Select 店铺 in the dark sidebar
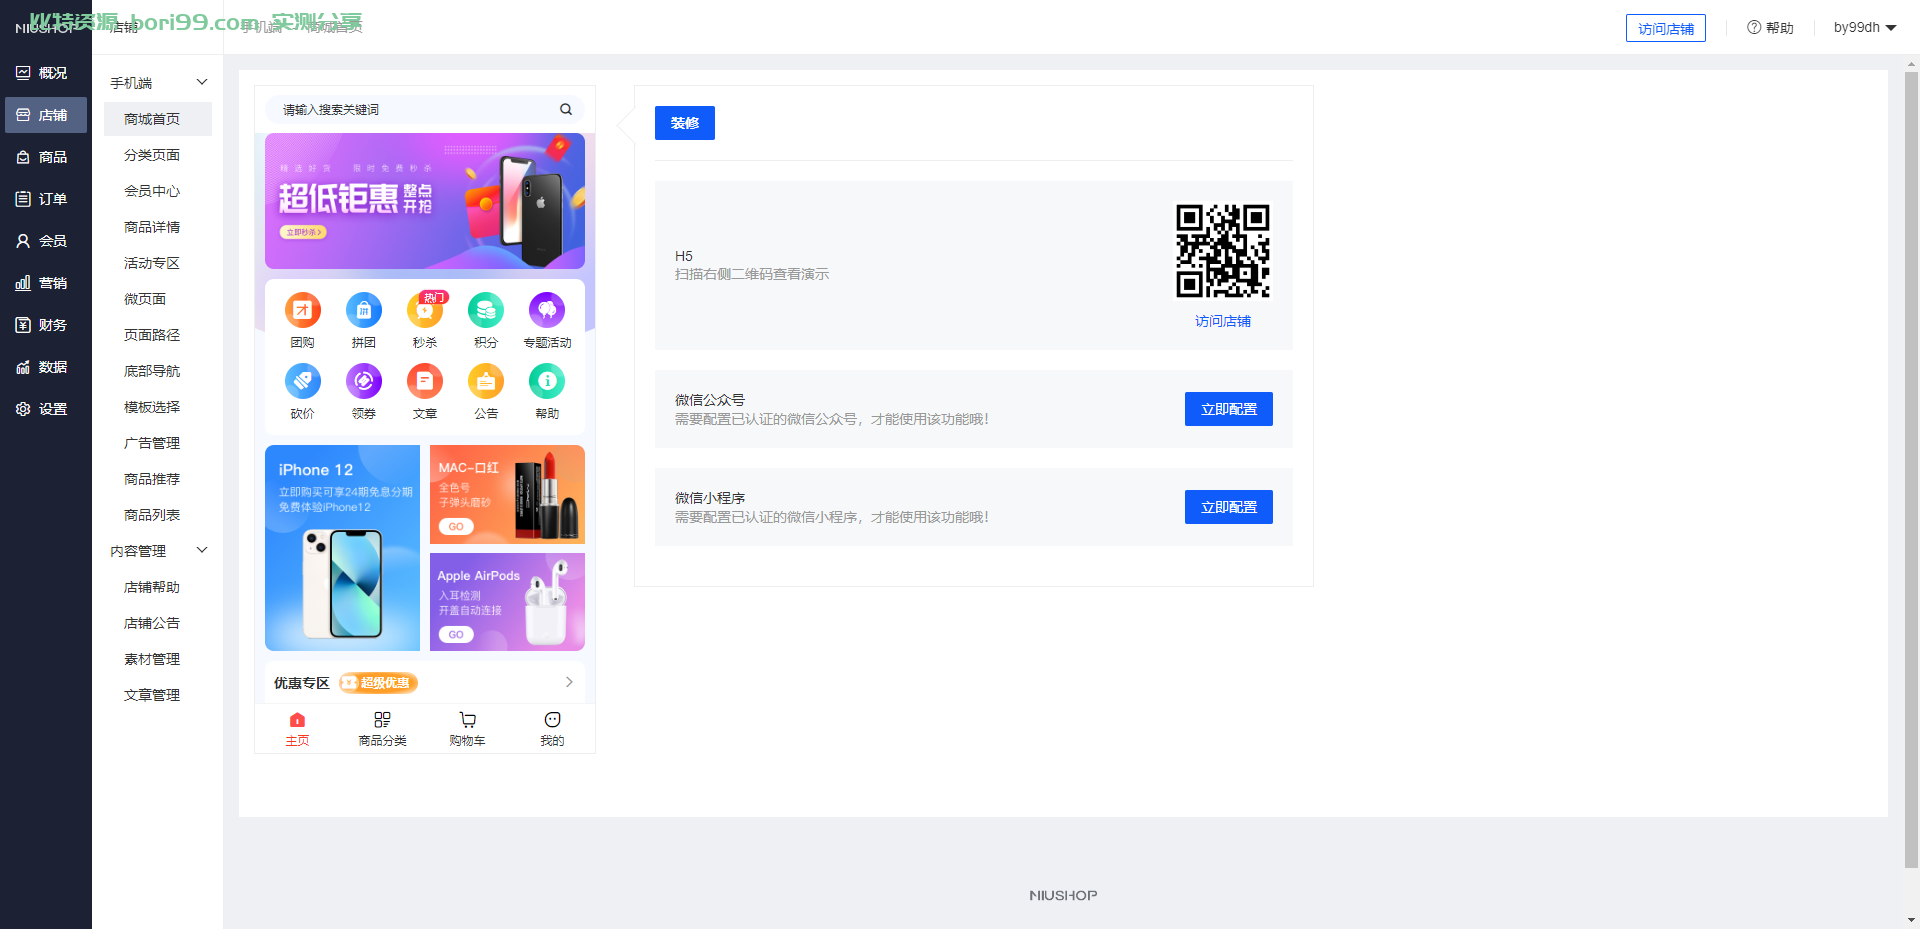The height and width of the screenshot is (929, 1920). pyautogui.click(x=45, y=115)
